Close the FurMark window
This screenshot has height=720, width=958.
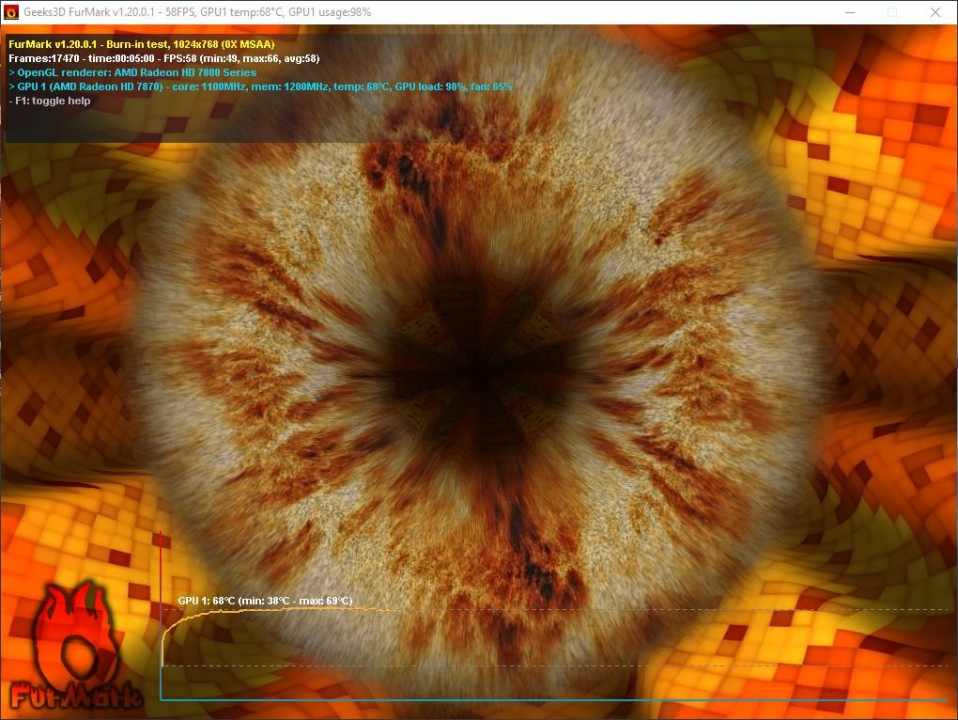click(935, 12)
